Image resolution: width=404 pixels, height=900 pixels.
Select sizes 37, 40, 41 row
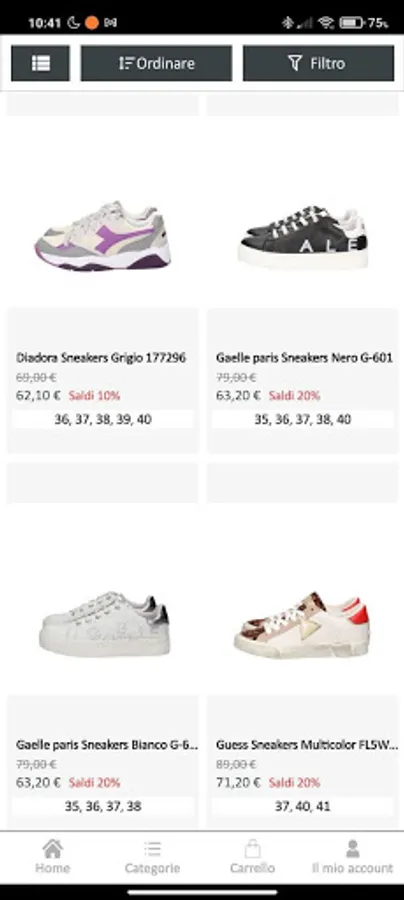pos(302,806)
